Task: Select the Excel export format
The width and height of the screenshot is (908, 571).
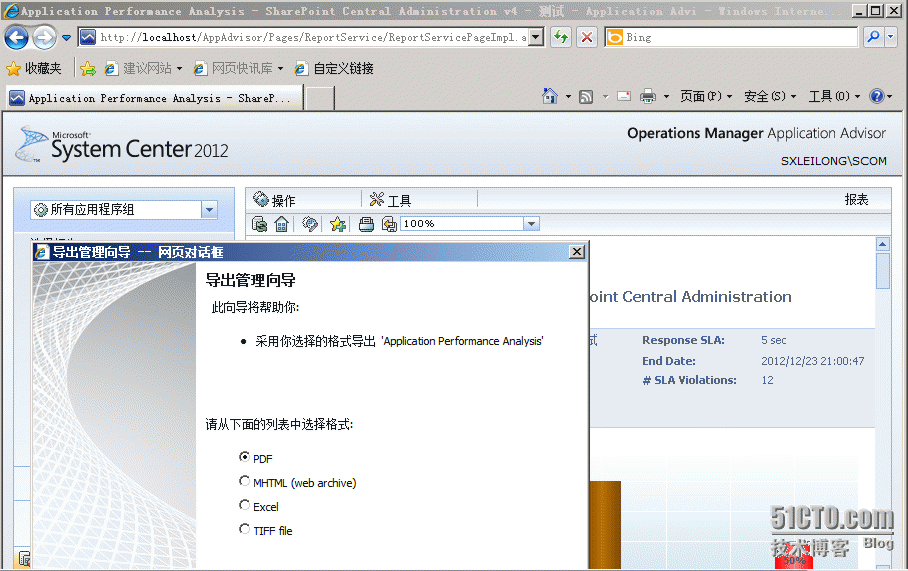Action: click(244, 505)
